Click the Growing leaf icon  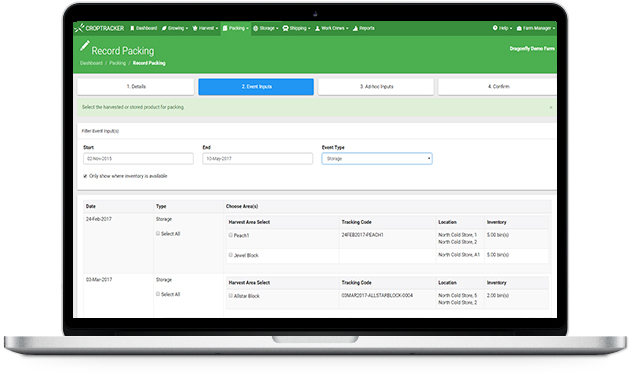tap(164, 28)
